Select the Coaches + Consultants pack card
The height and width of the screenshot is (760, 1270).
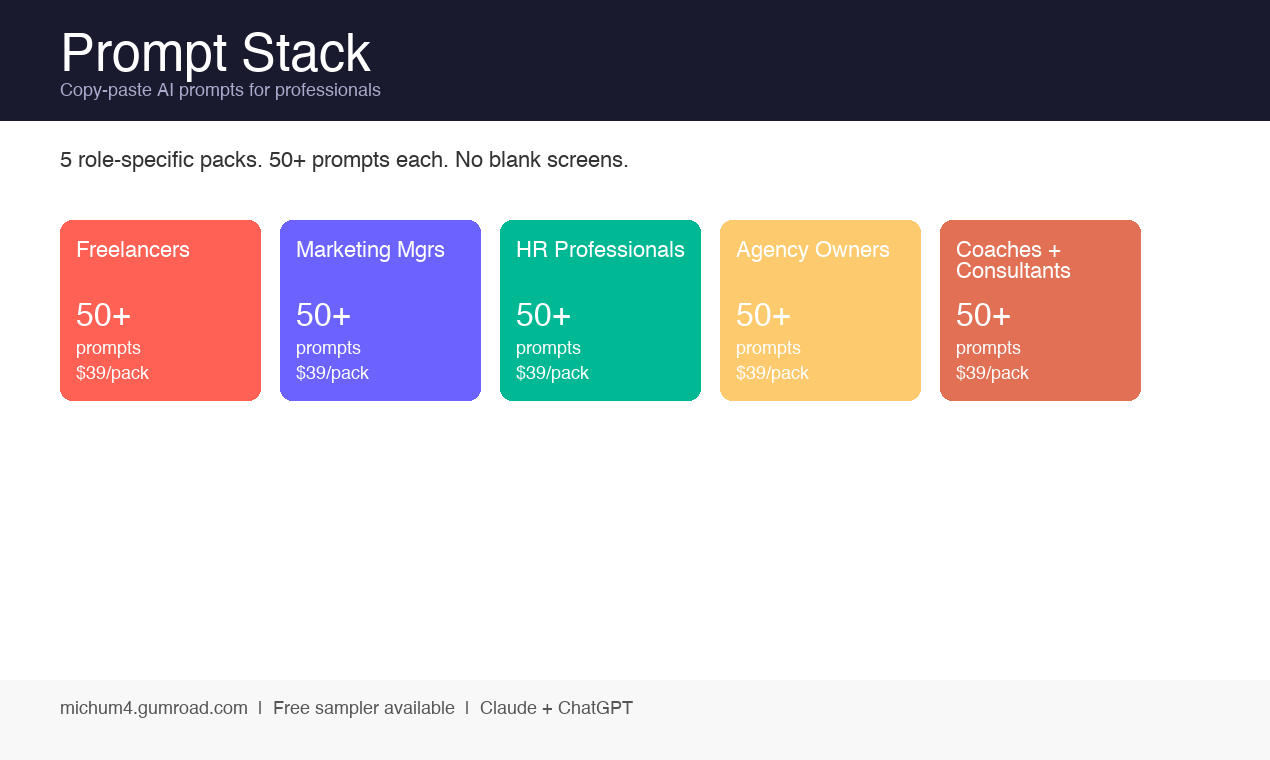(1040, 310)
